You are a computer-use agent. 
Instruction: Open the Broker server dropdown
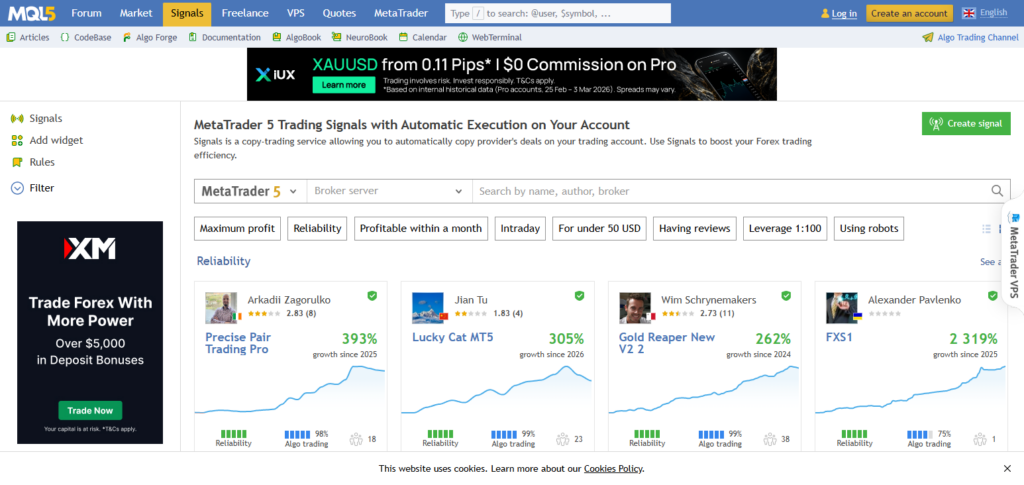tap(389, 191)
